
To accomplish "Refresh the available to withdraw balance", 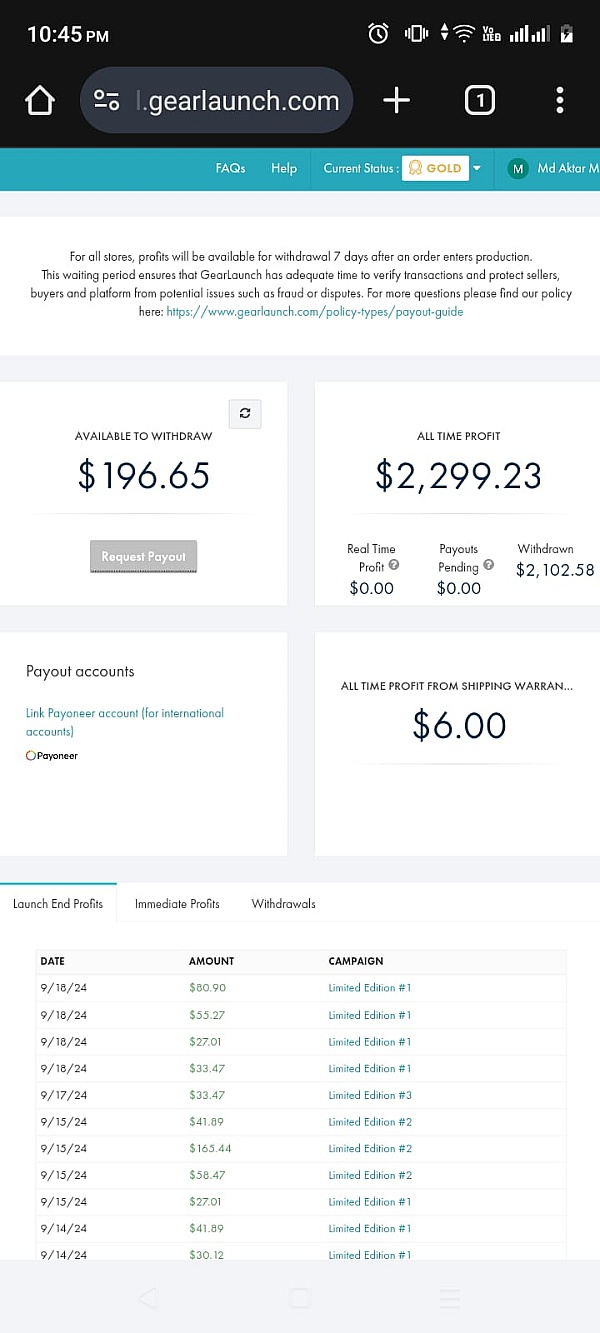I will [245, 413].
